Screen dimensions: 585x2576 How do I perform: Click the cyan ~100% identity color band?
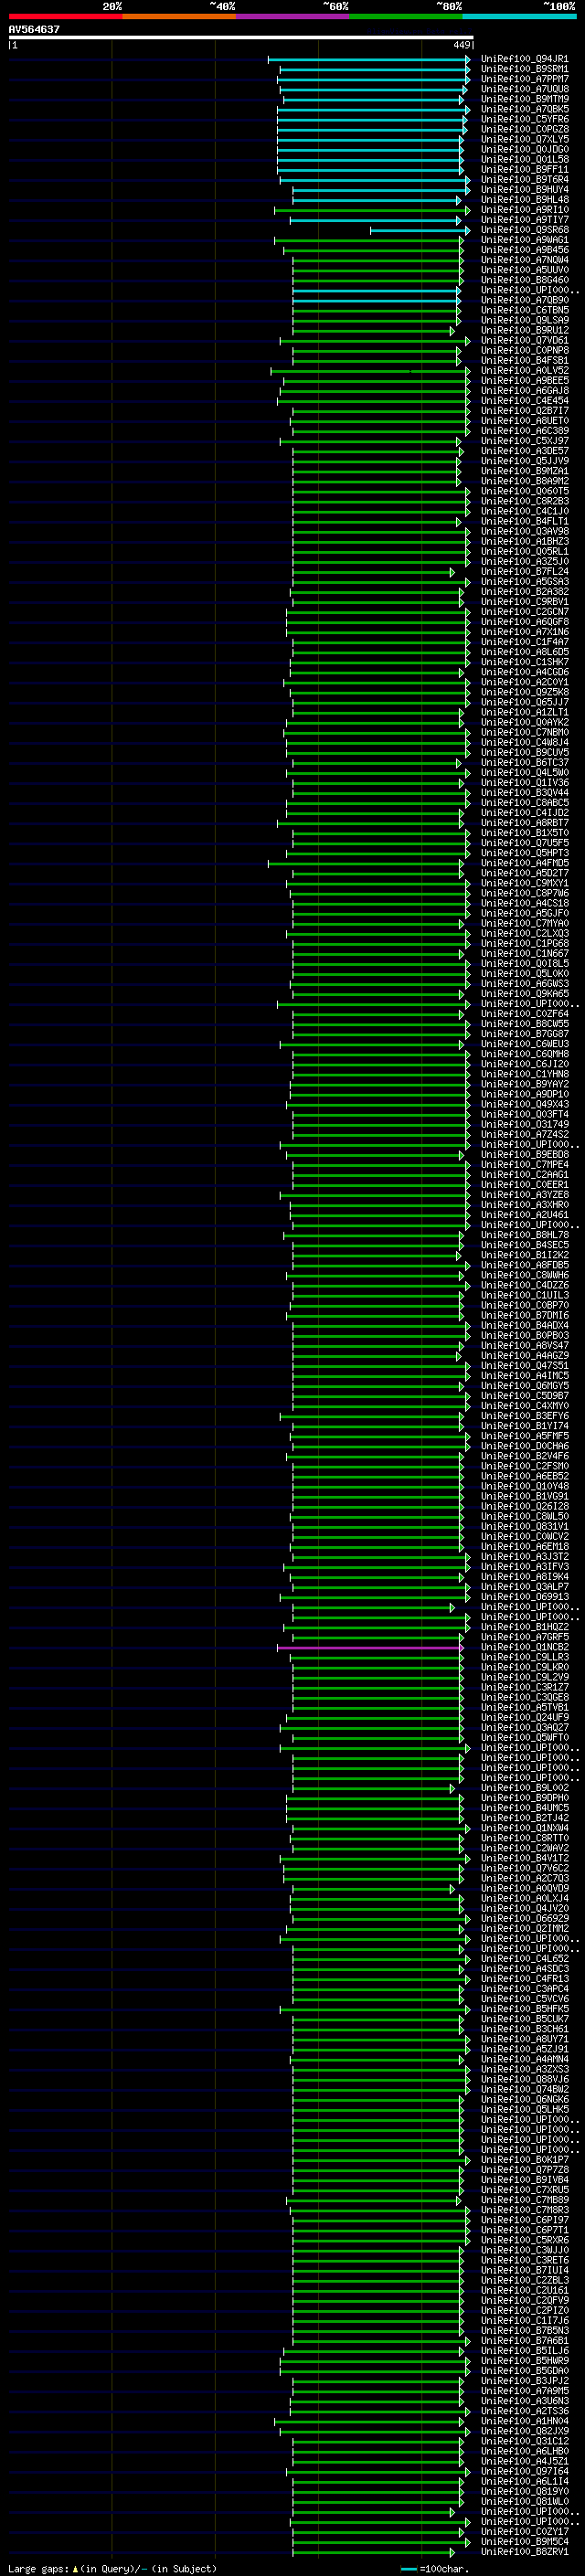pyautogui.click(x=519, y=16)
